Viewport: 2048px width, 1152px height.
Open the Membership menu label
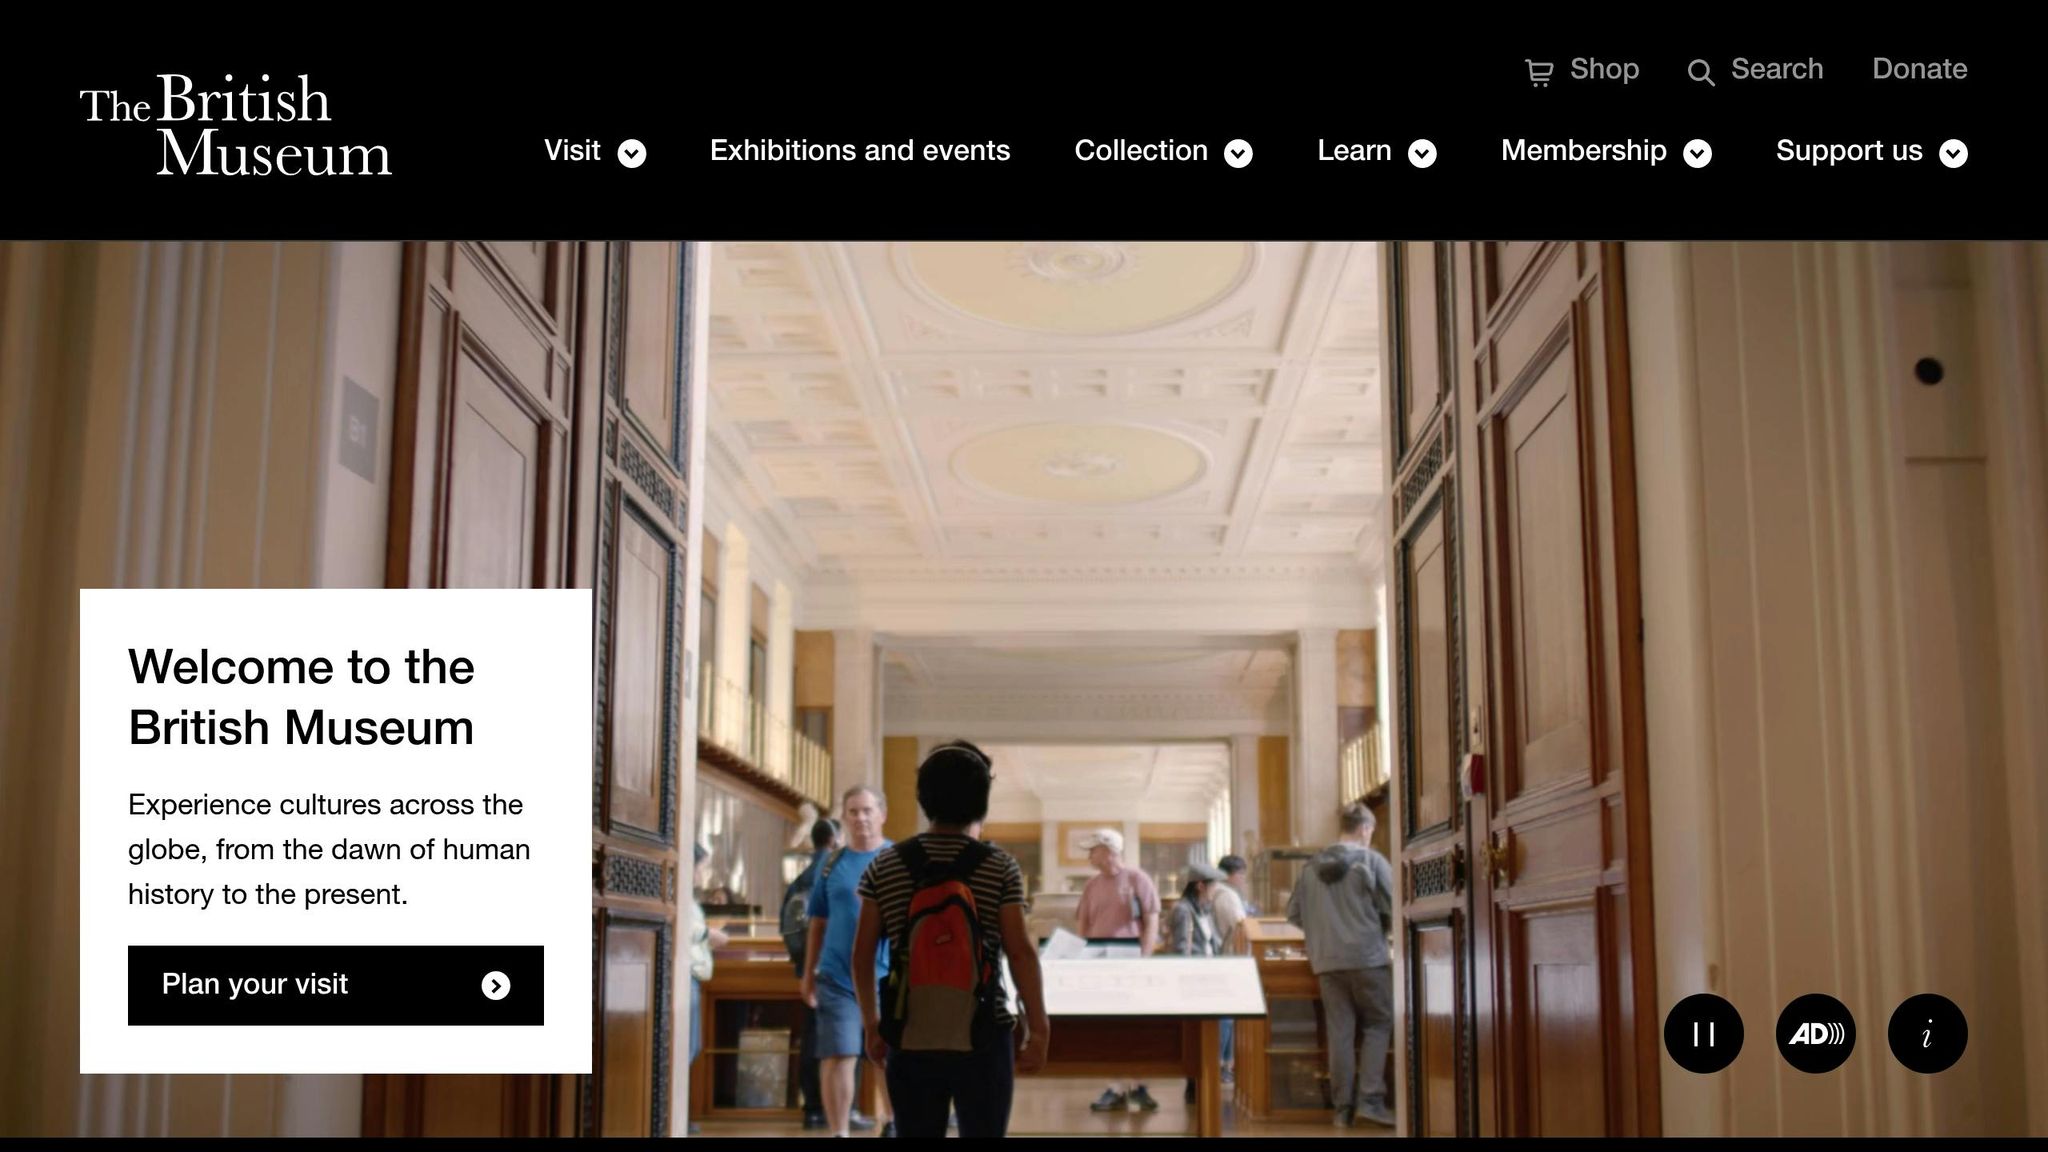coord(1584,150)
